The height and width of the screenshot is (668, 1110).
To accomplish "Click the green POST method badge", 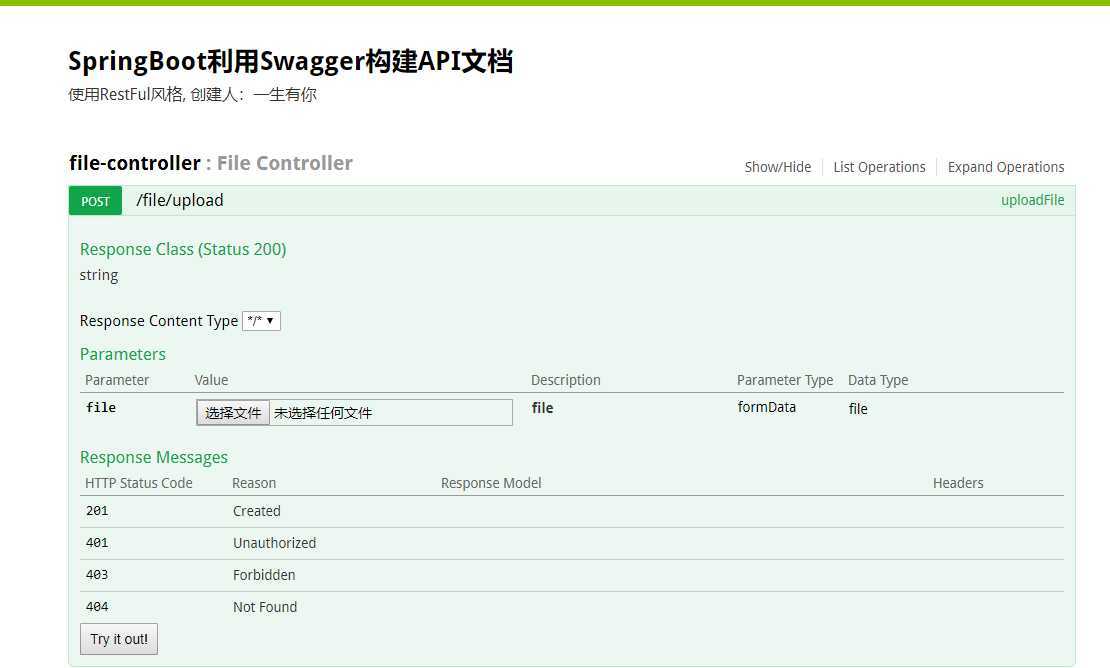I will [x=95, y=201].
